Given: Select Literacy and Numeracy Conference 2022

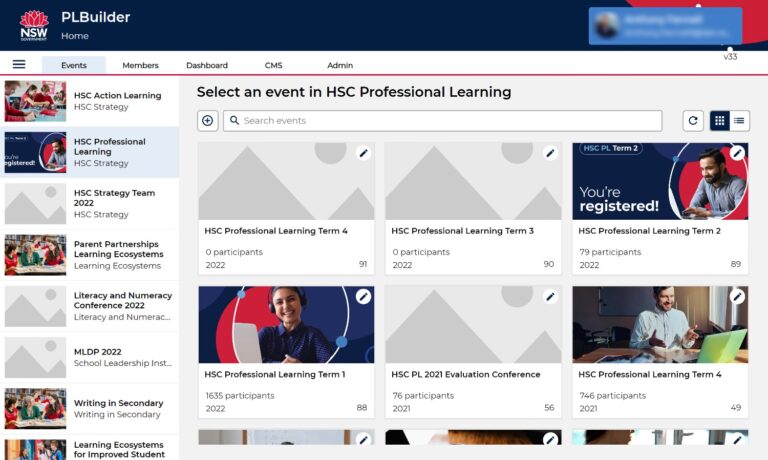Looking at the screenshot, I should pyautogui.click(x=90, y=306).
